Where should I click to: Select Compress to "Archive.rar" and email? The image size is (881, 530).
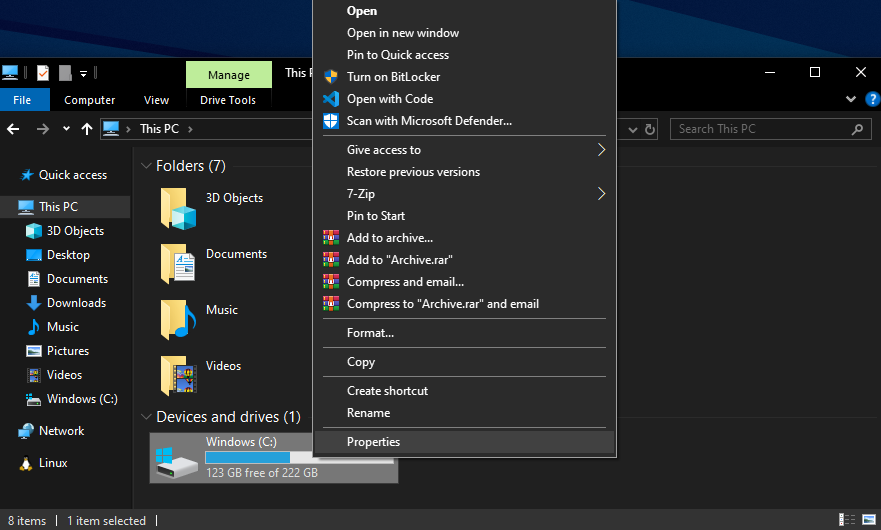click(x=464, y=304)
